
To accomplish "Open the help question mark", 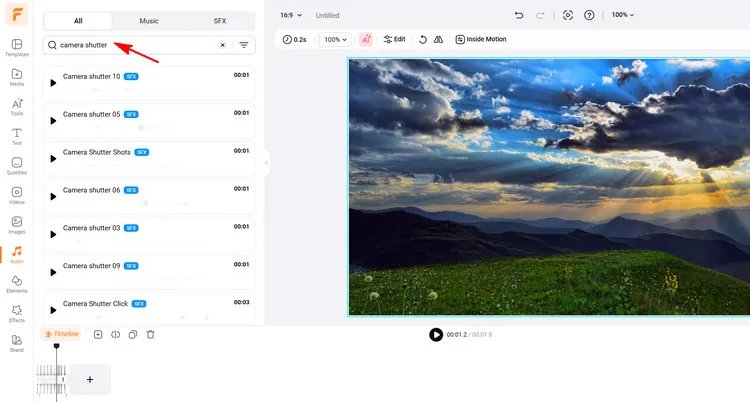I will click(x=589, y=15).
